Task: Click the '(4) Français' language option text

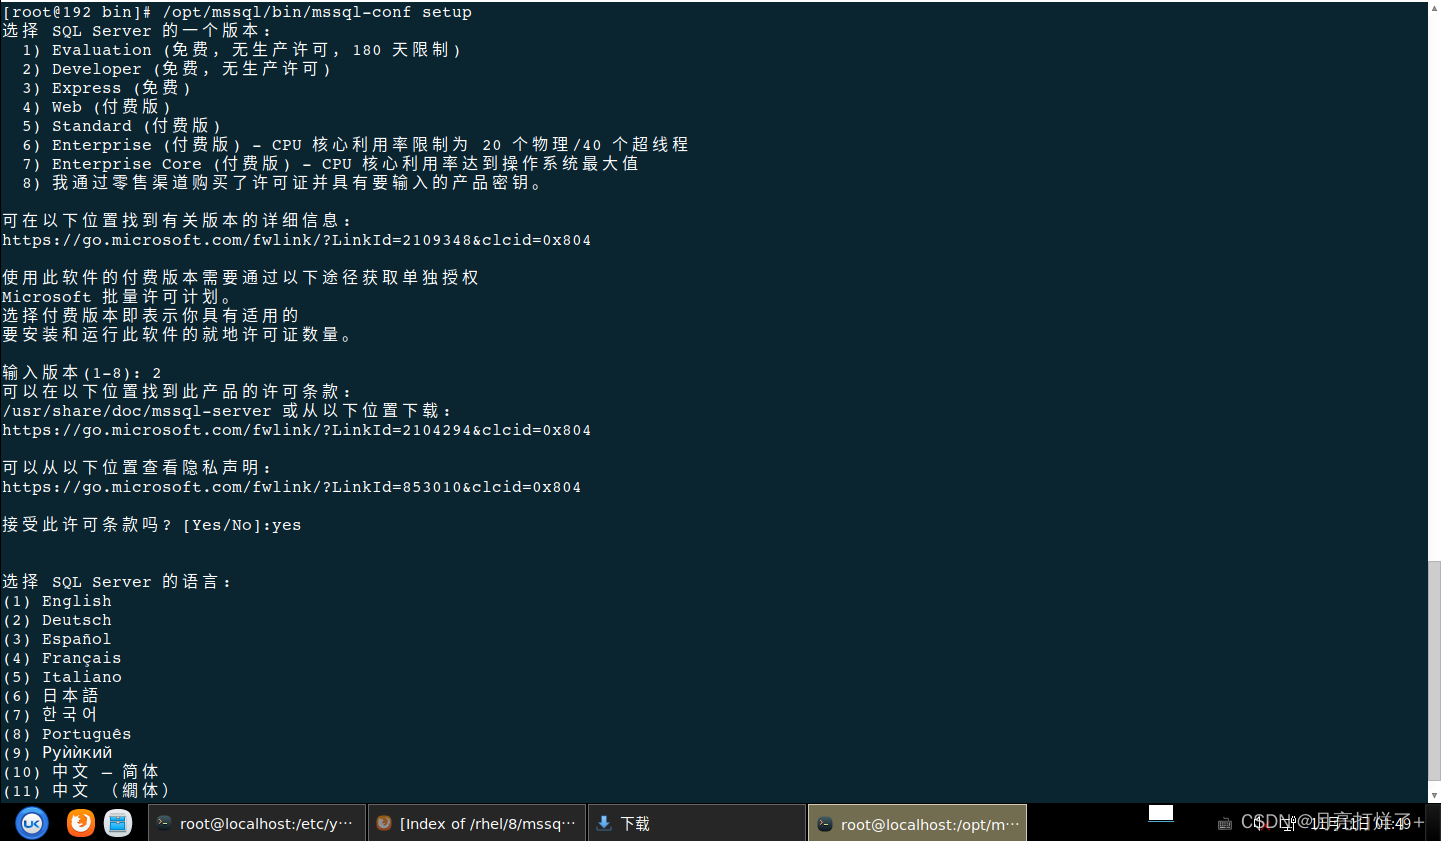Action: pos(62,658)
